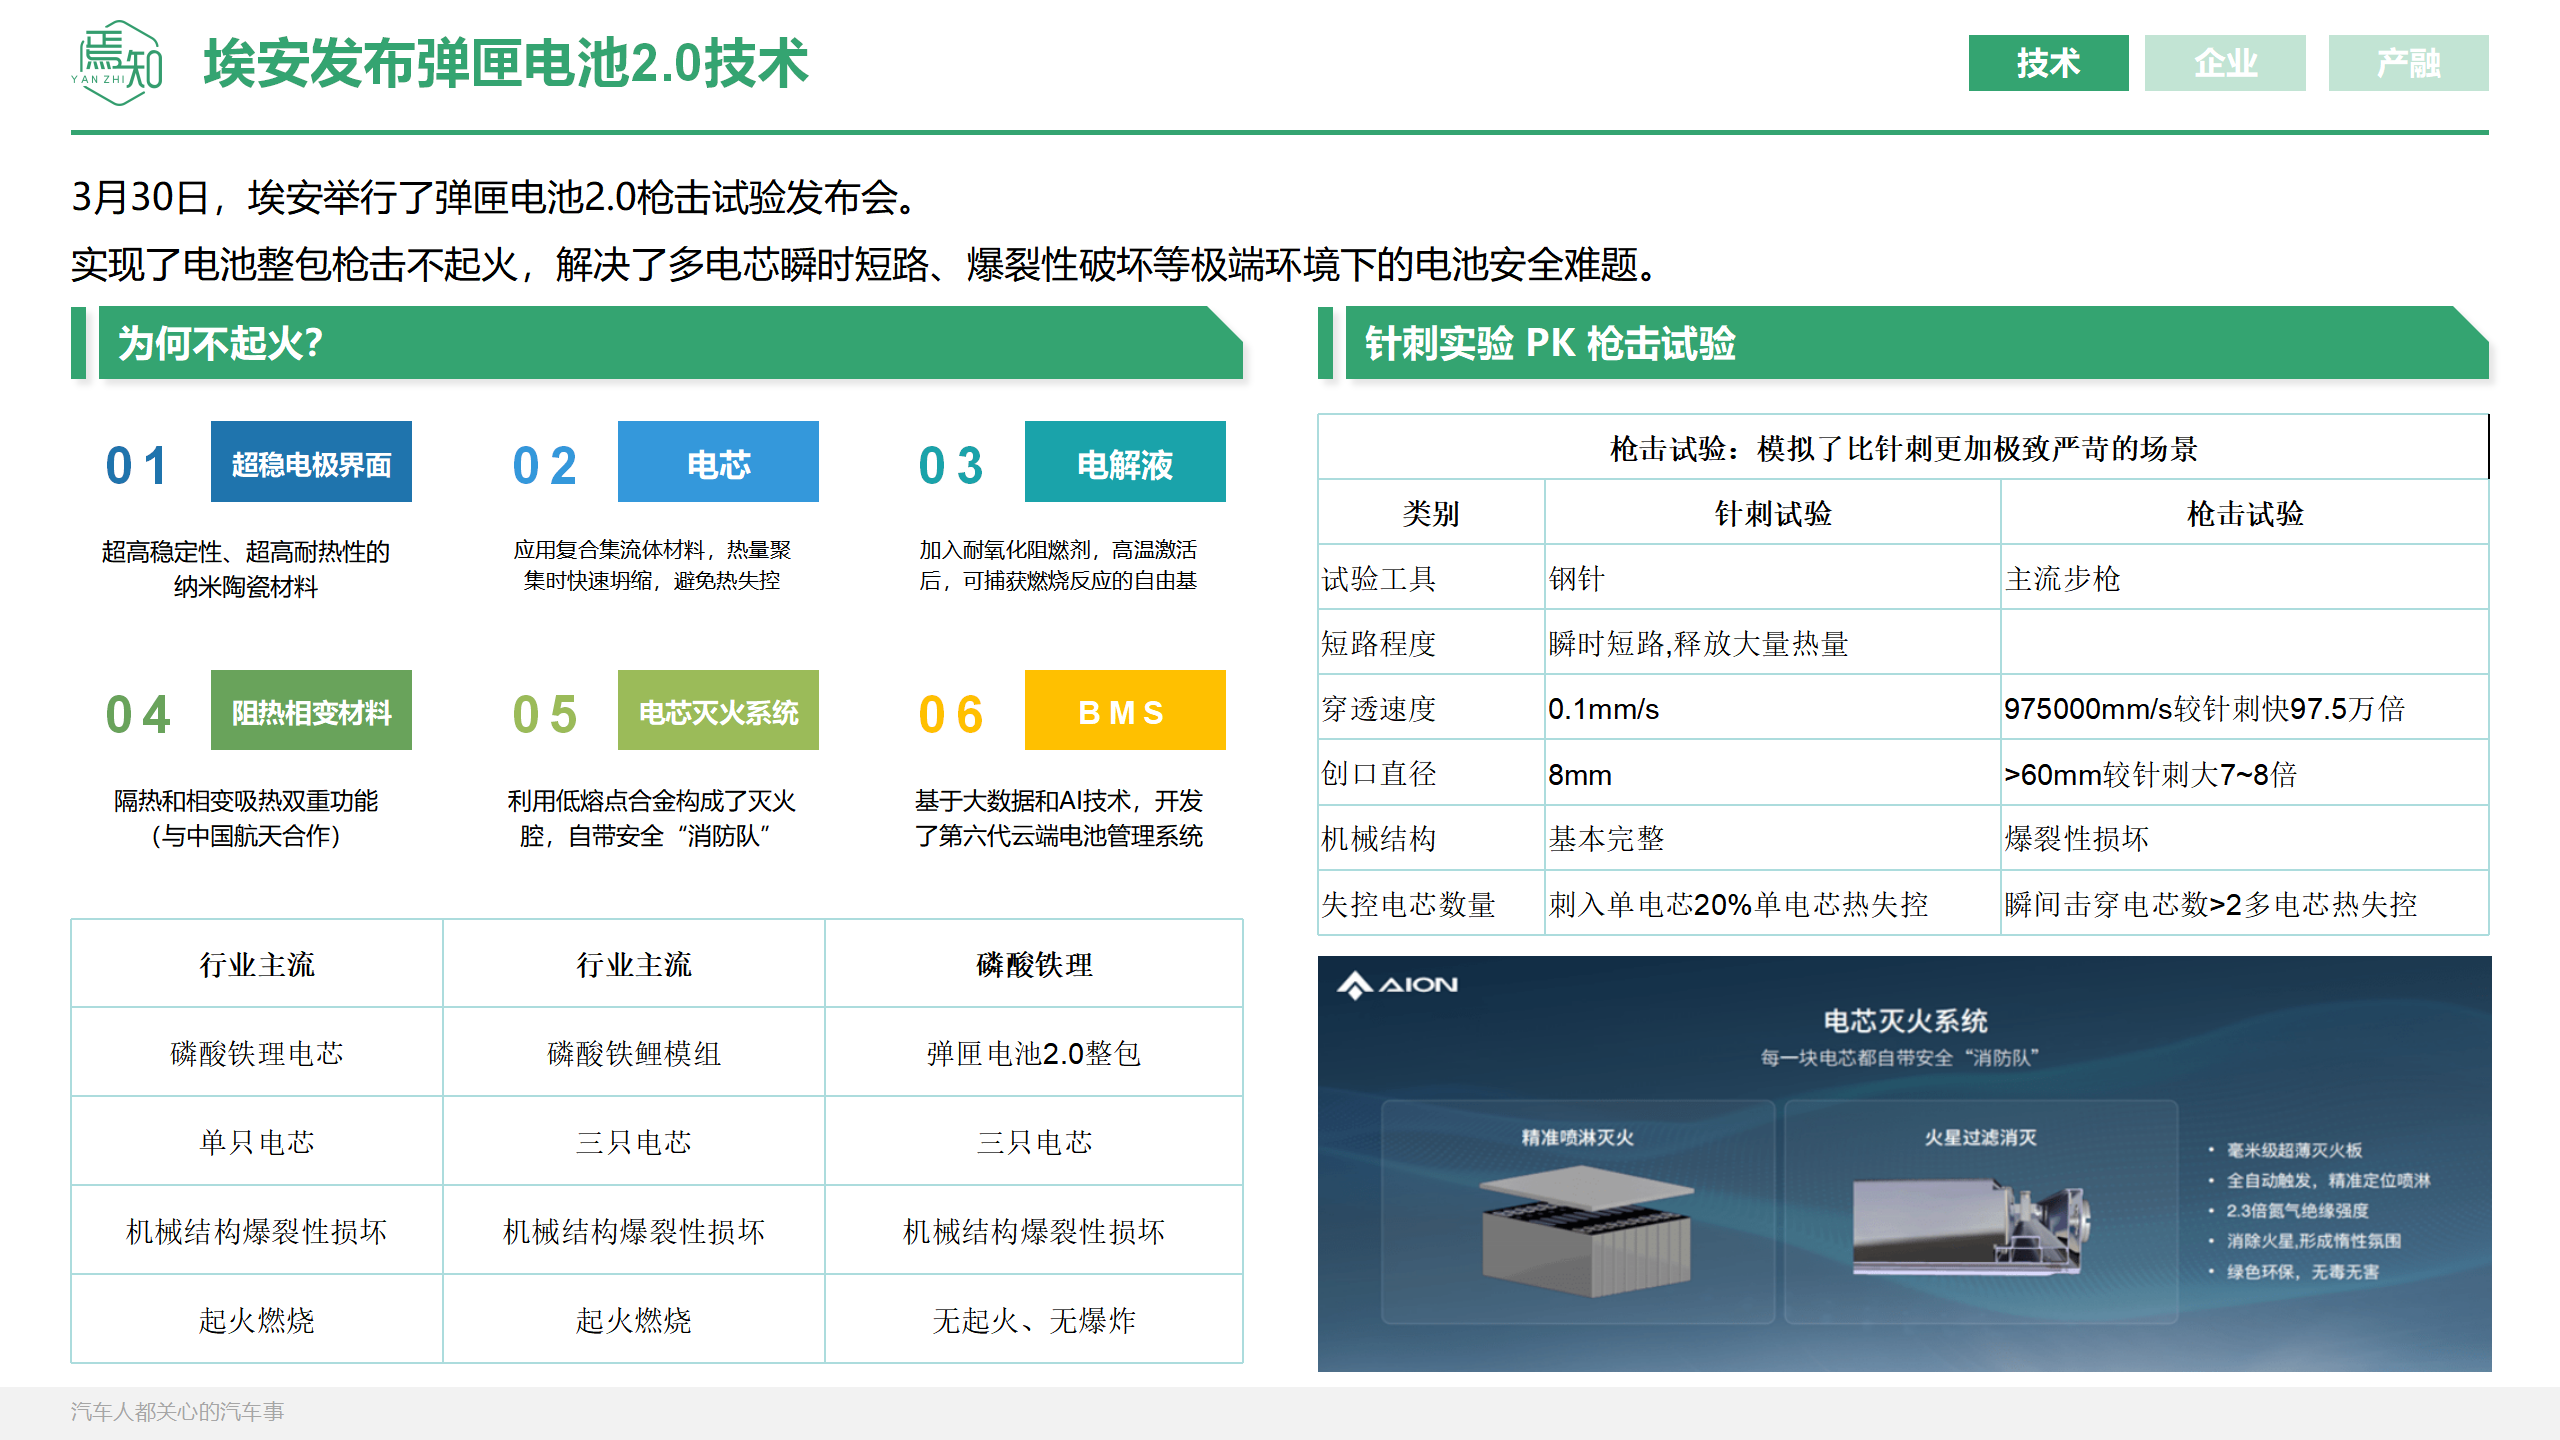Click the bullet 绿色环保，无毒无害
This screenshot has height=1440, width=2560.
coord(2302,1272)
